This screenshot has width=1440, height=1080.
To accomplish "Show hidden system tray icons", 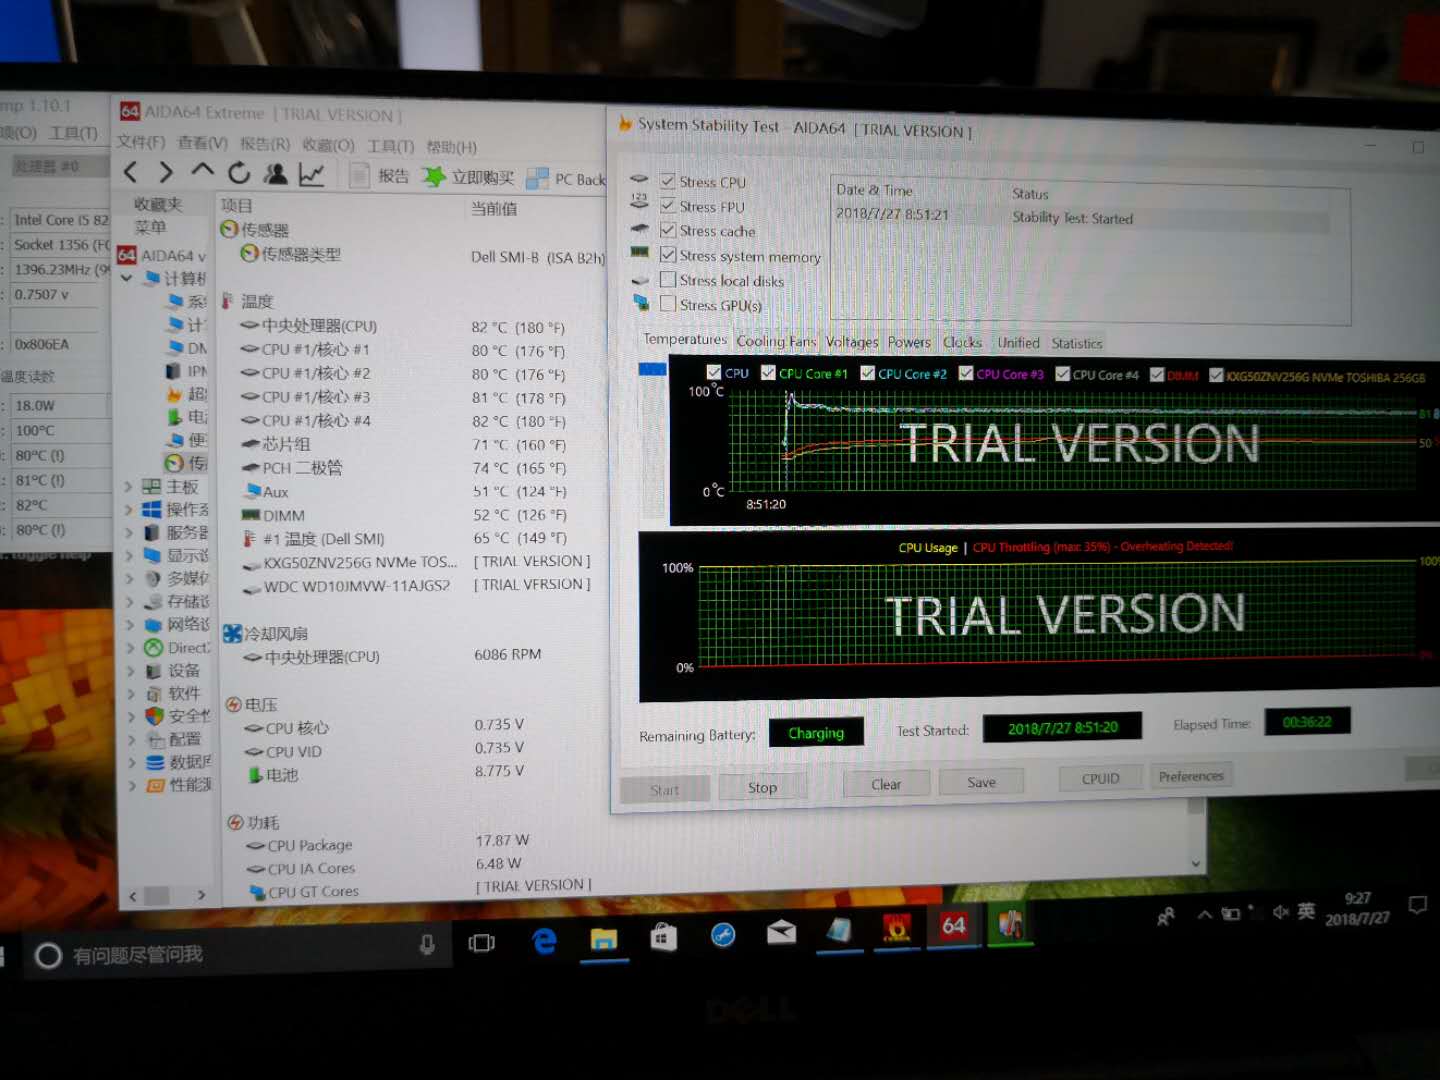I will coord(1204,914).
